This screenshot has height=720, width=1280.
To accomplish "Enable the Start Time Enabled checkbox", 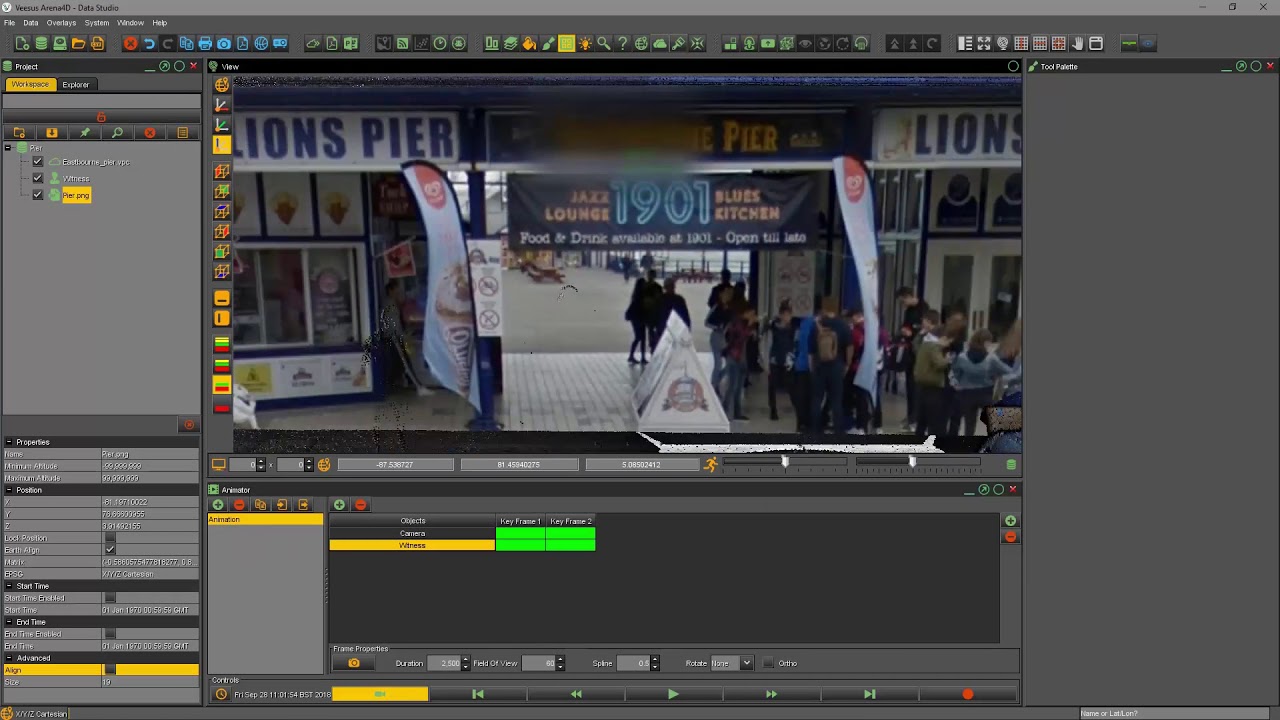I will (x=110, y=598).
